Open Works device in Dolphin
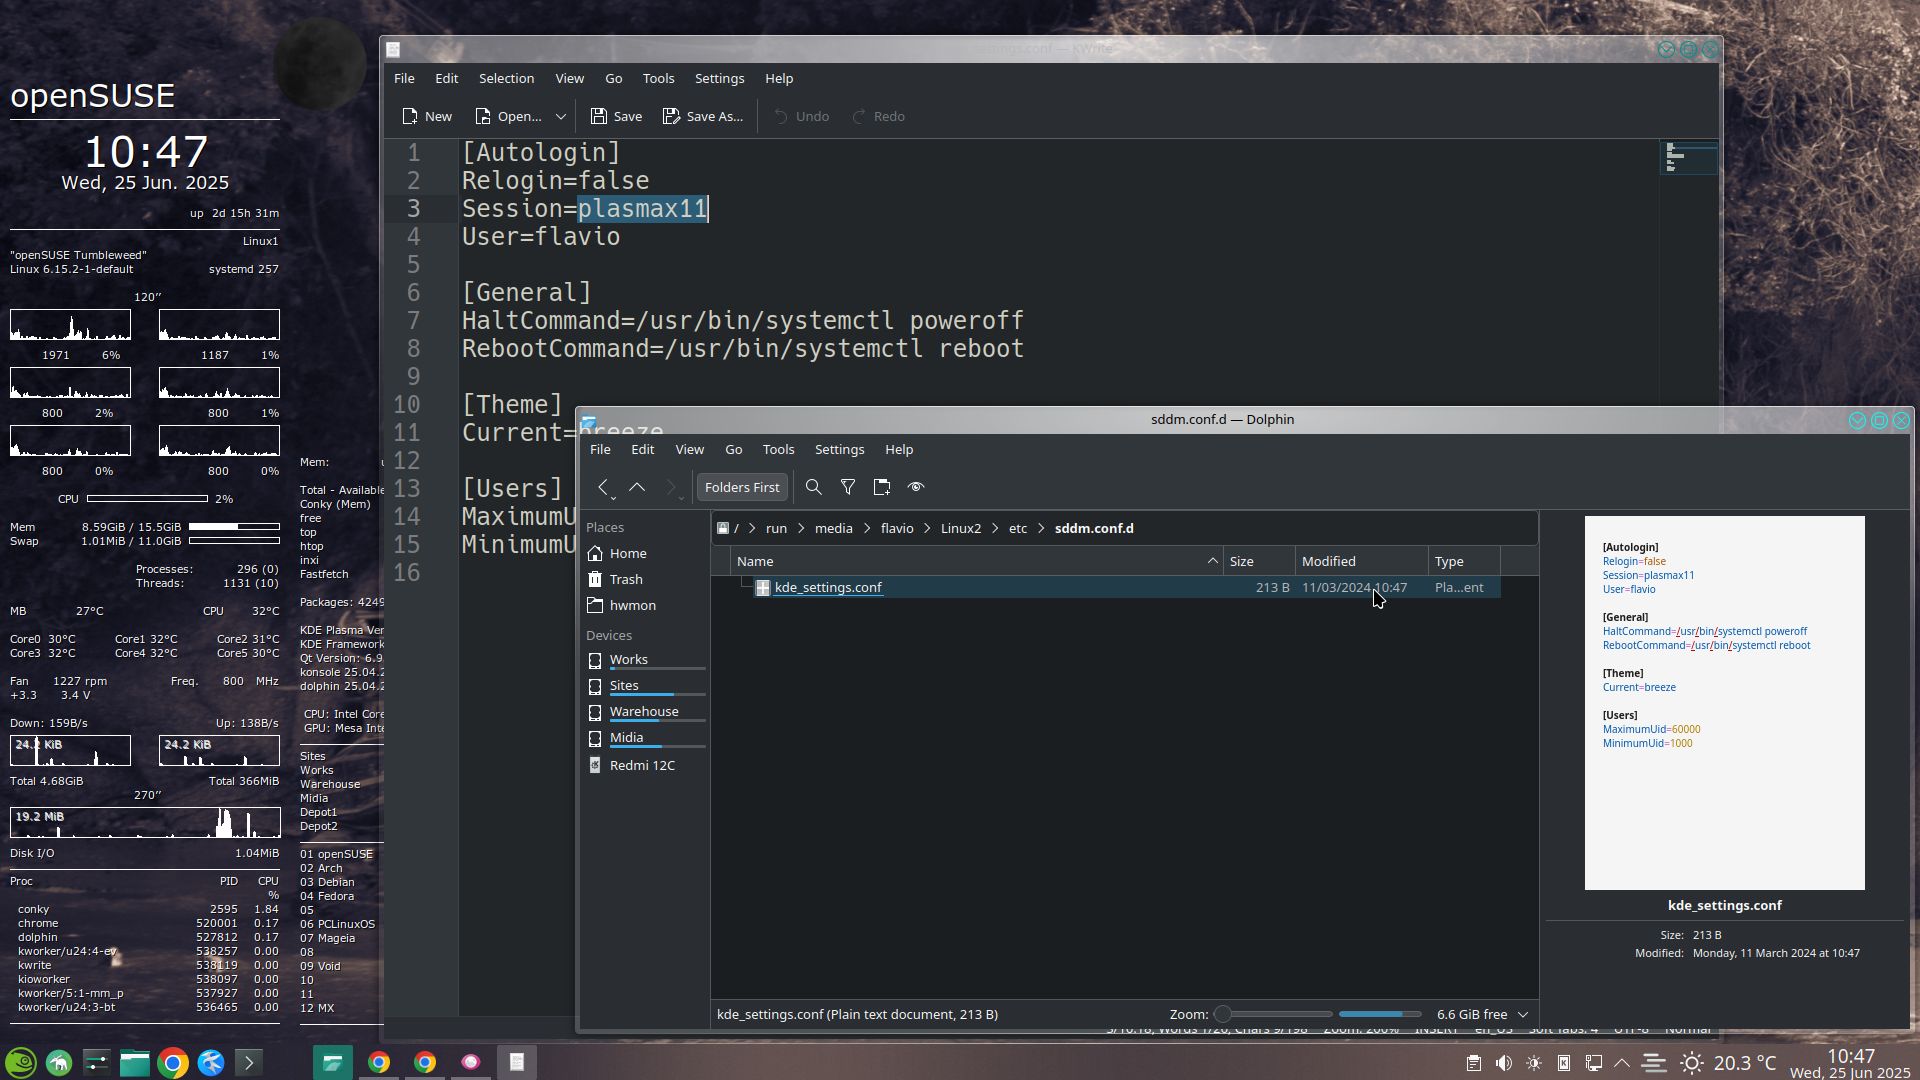Viewport: 1920px width, 1080px height. pos(643,660)
